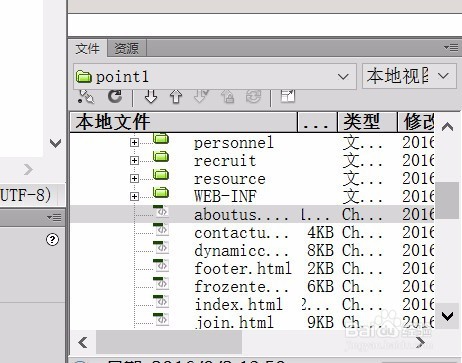Click the 9KB size of join.html
Screen dimensions: 462x363
320,322
